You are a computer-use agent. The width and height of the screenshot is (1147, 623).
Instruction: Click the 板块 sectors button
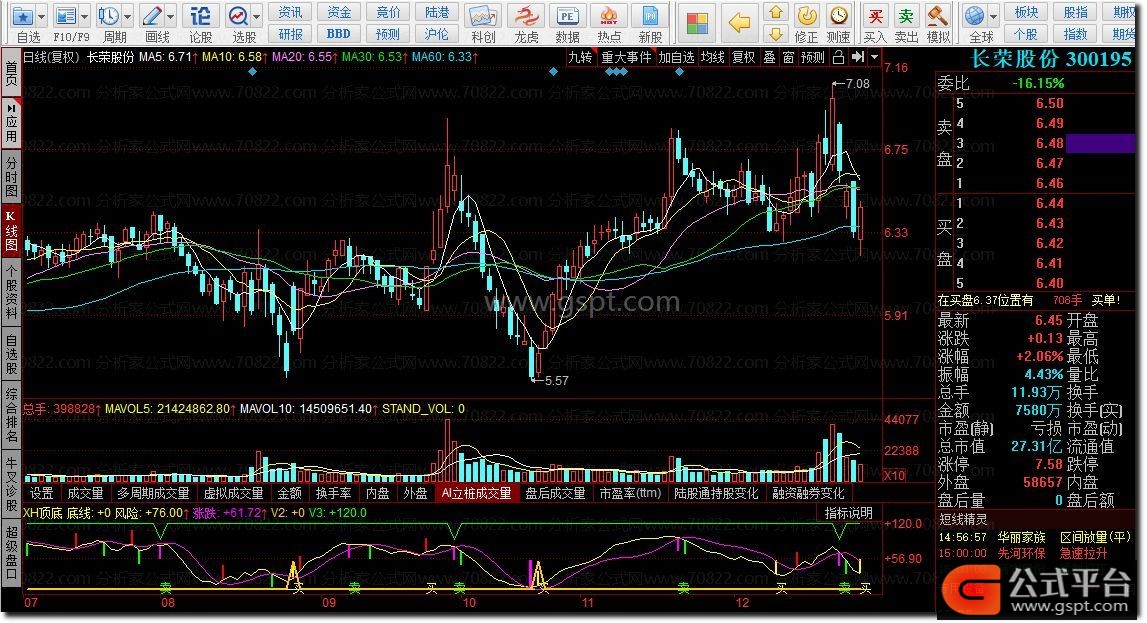1026,12
